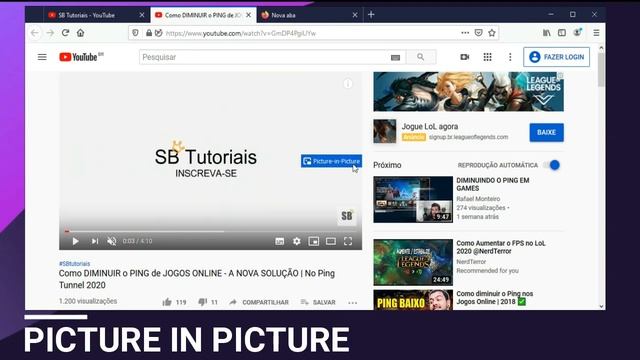640x360 pixels.
Task: Click COMPARTILHAR share button
Action: click(x=259, y=302)
